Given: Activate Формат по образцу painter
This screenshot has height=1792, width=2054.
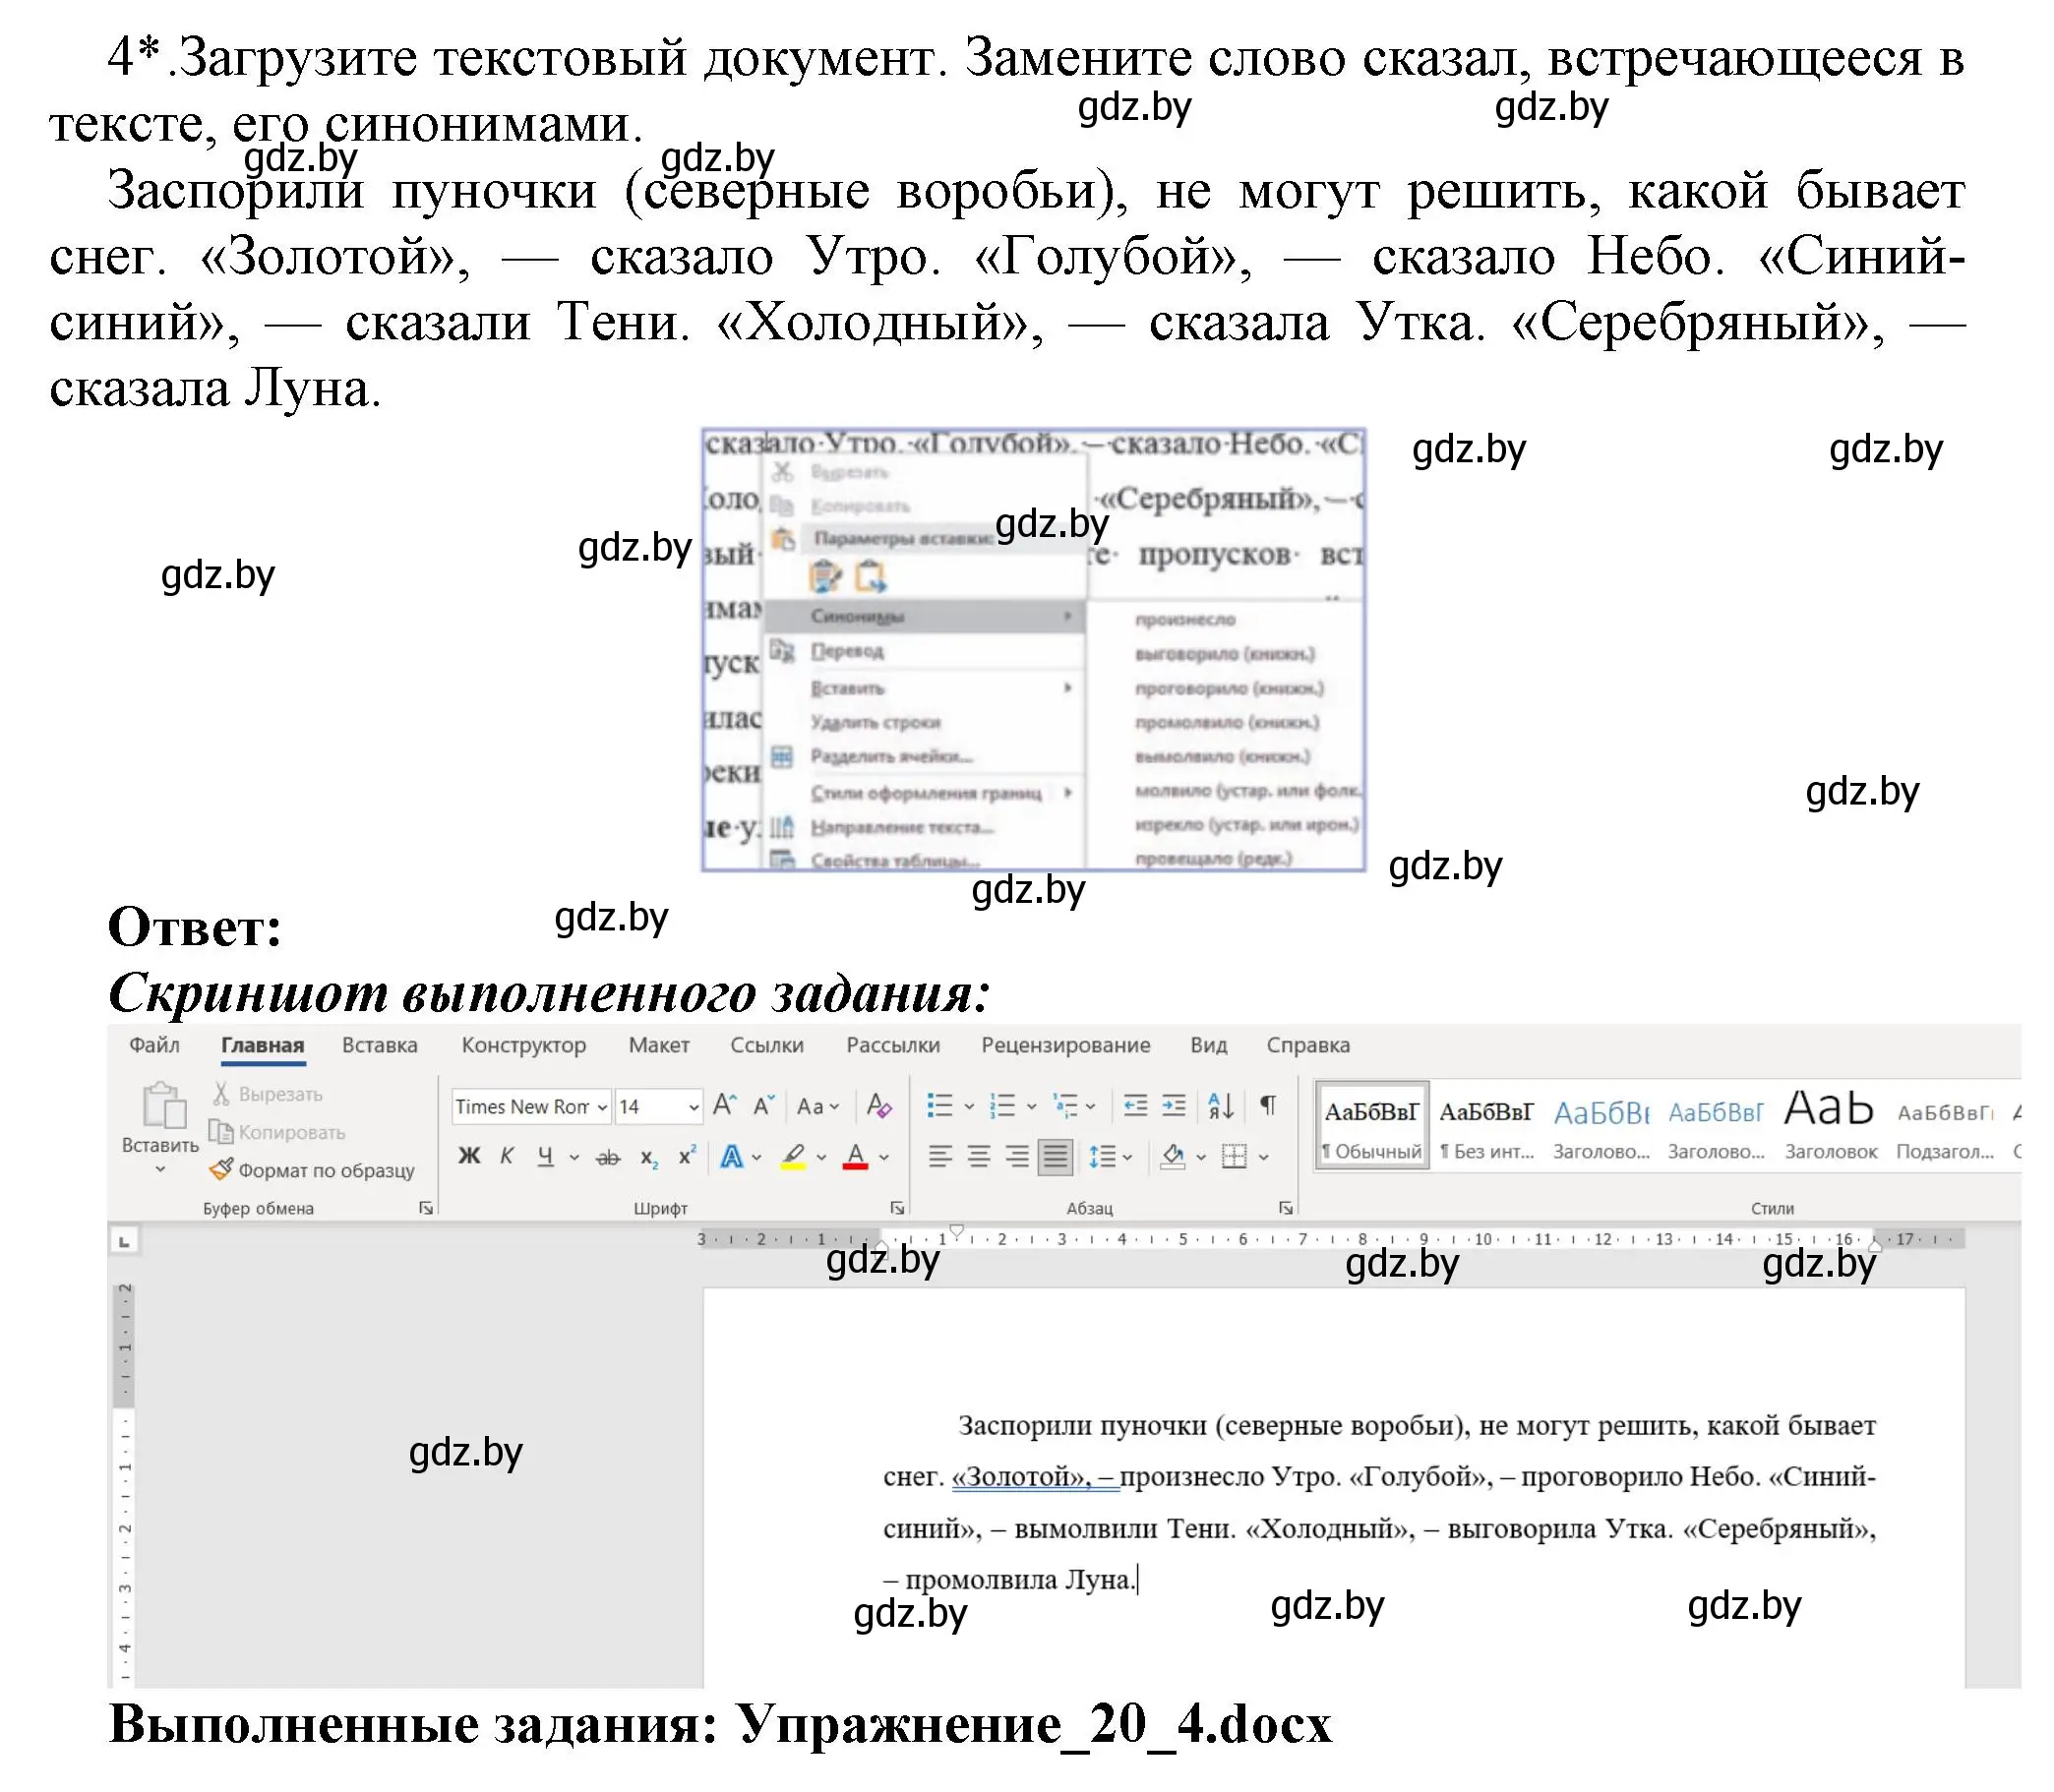Looking at the screenshot, I should (311, 1170).
